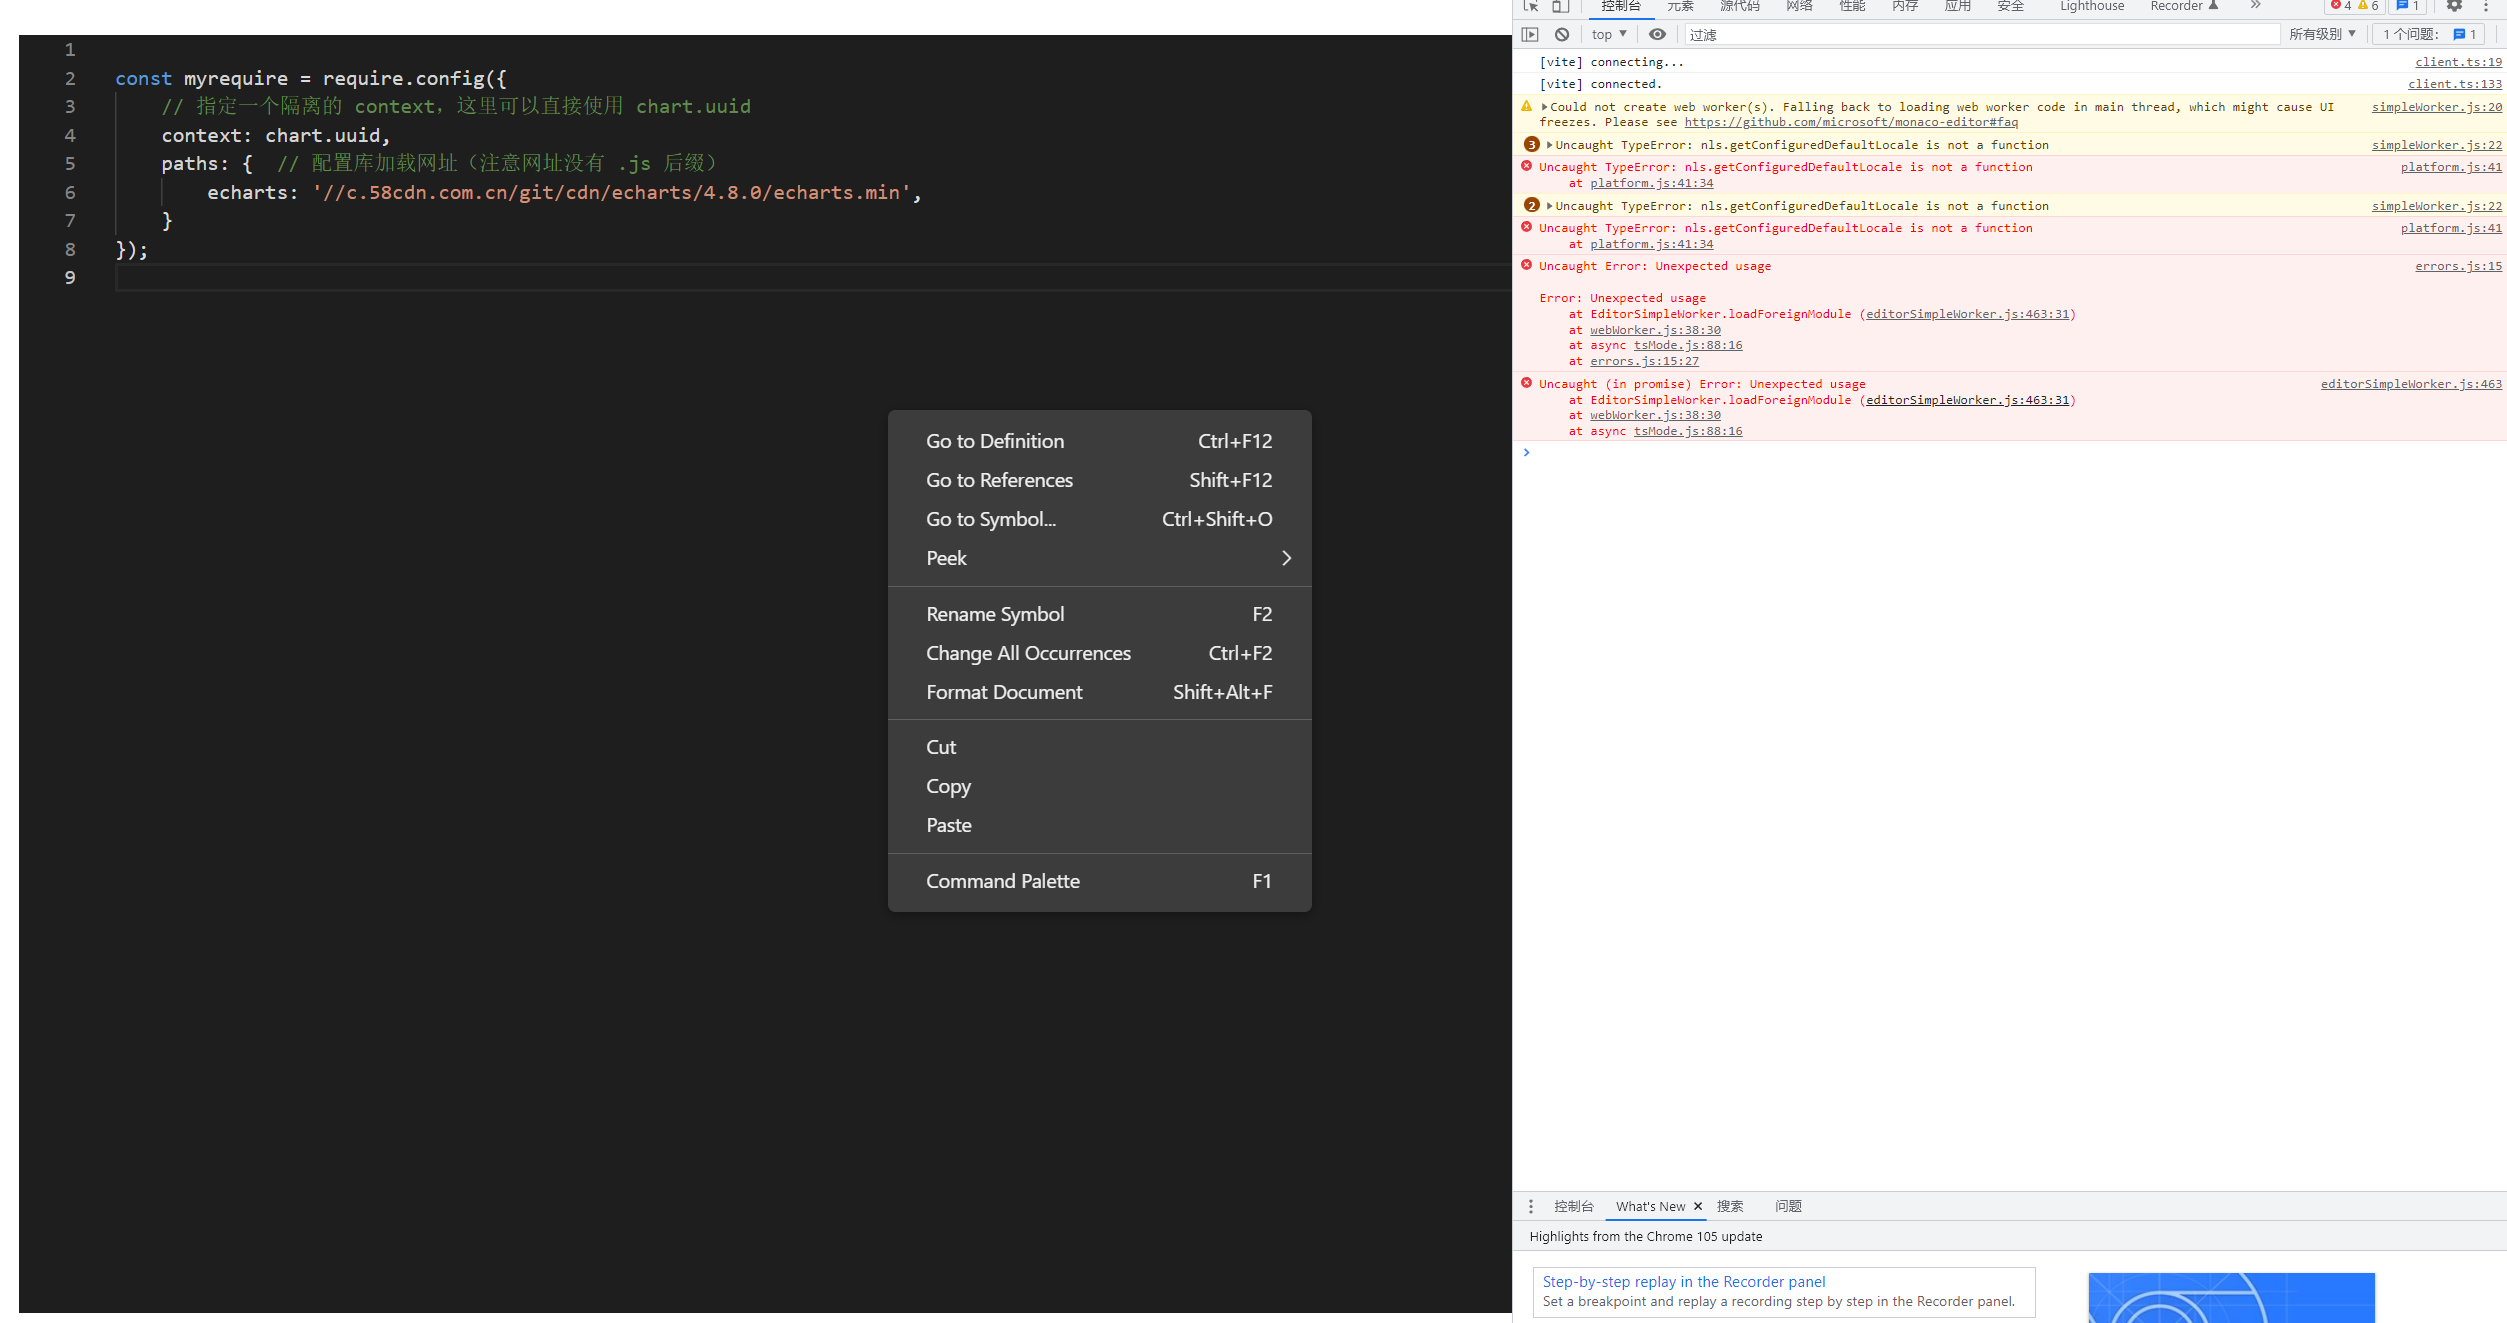Screen dimensions: 2507x1323
Task: Clear the console with the prohibit icon
Action: click(x=1561, y=33)
